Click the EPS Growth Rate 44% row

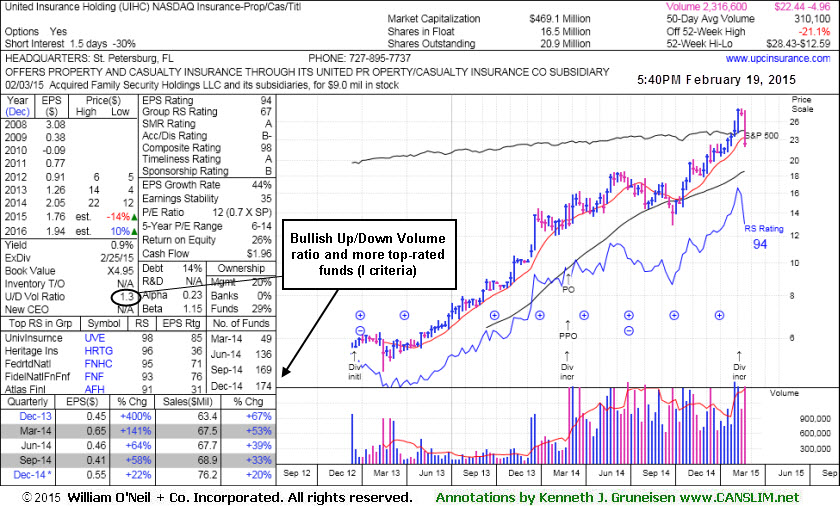click(207, 185)
